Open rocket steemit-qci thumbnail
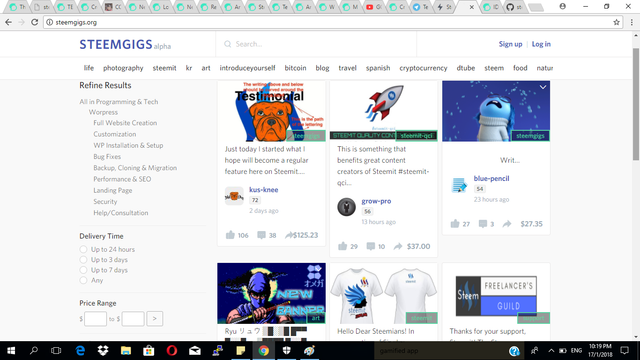This screenshot has height=360, width=640. coord(384,111)
